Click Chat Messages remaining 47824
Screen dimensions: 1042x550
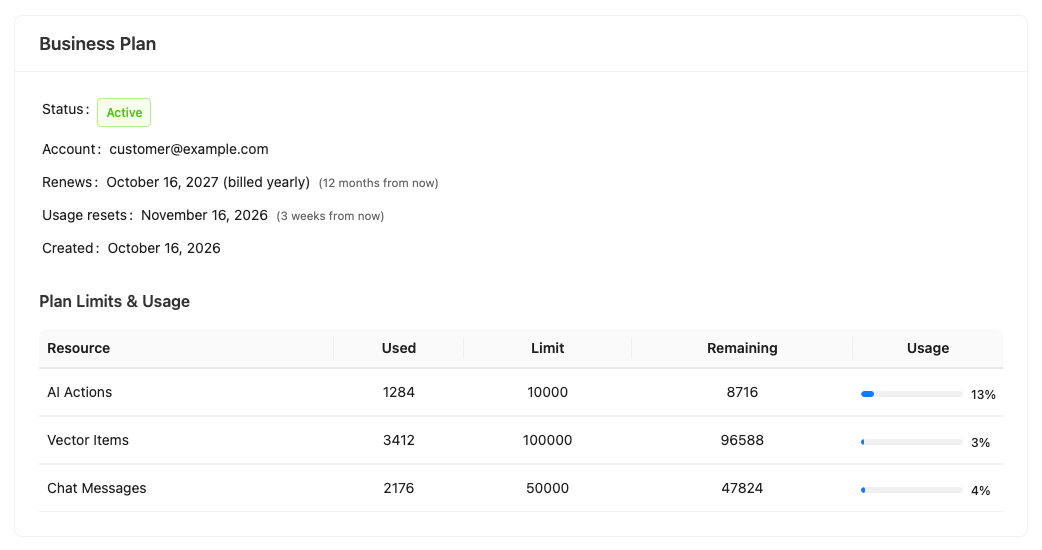(742, 488)
